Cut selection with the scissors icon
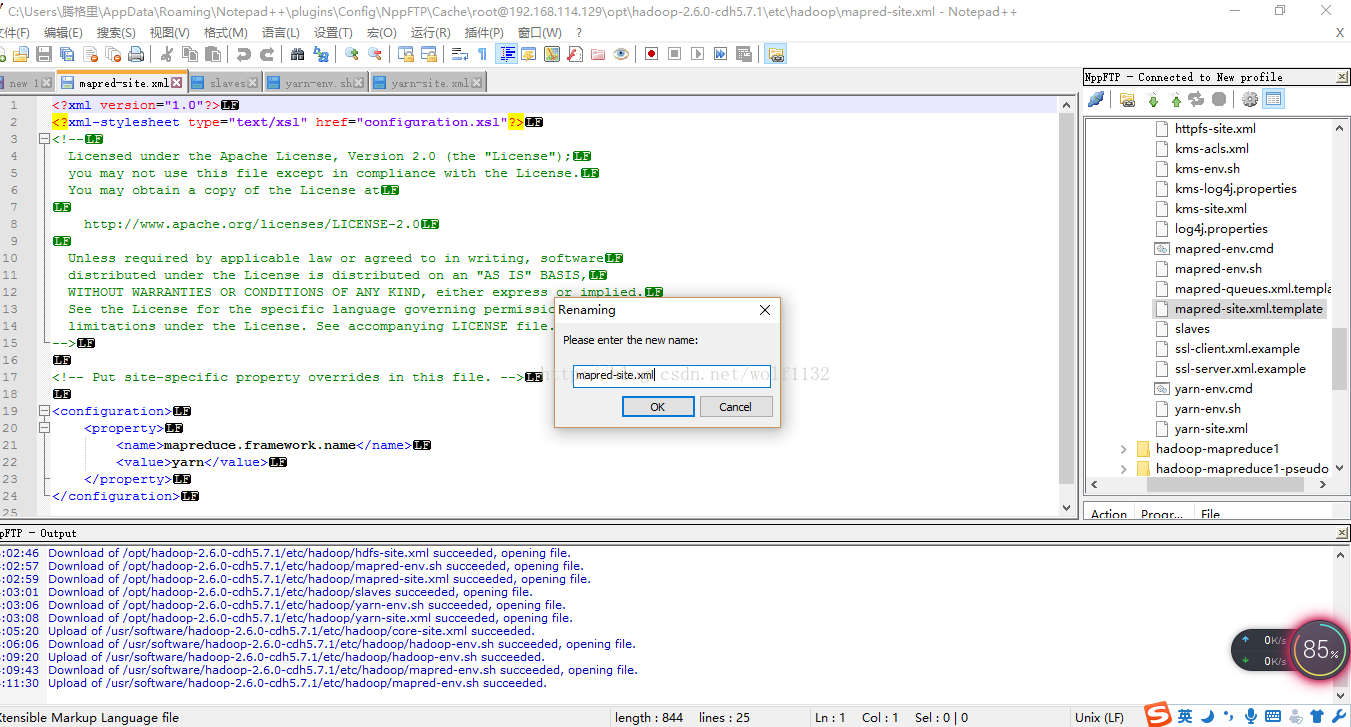Screen dimensions: 1351x727 [x=167, y=54]
